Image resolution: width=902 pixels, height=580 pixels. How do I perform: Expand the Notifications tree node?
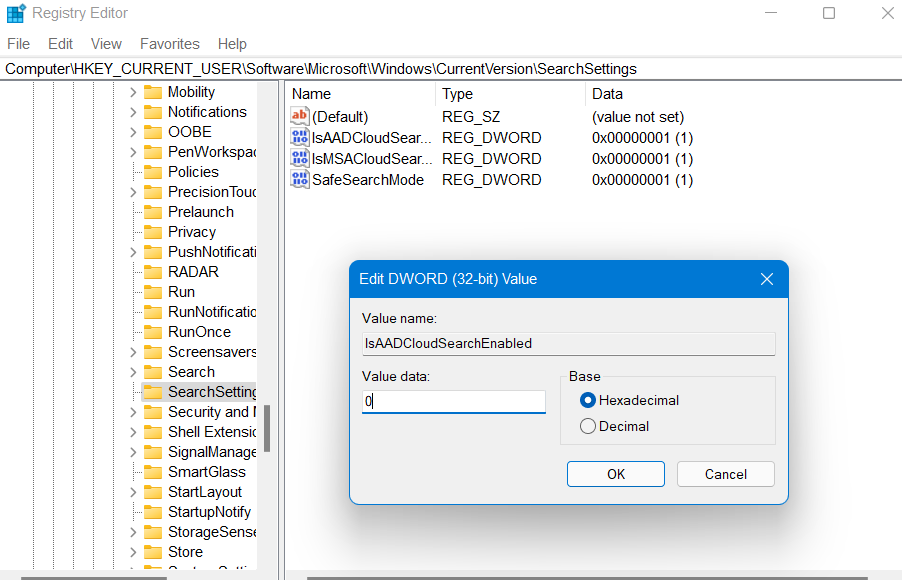click(x=133, y=112)
